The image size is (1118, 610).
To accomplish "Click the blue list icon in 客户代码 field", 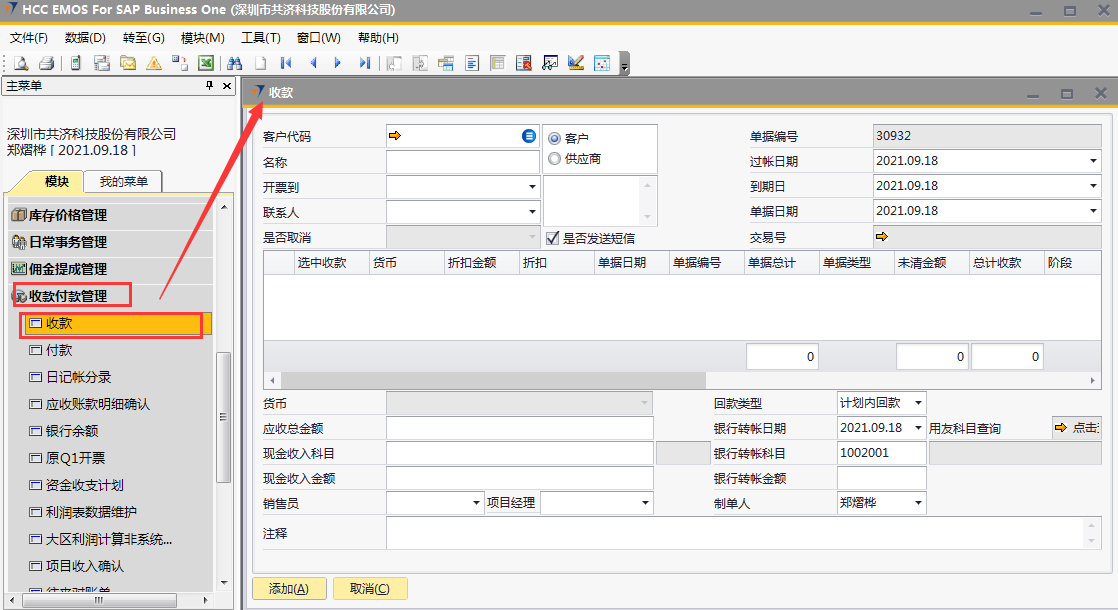I will click(529, 136).
